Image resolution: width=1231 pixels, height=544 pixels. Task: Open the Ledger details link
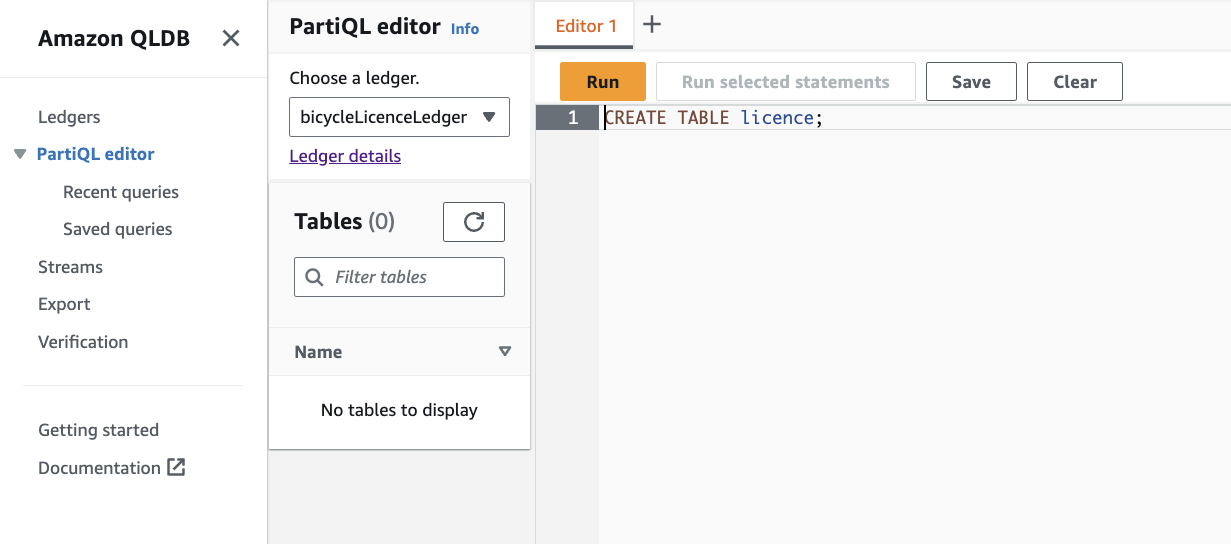(x=345, y=156)
